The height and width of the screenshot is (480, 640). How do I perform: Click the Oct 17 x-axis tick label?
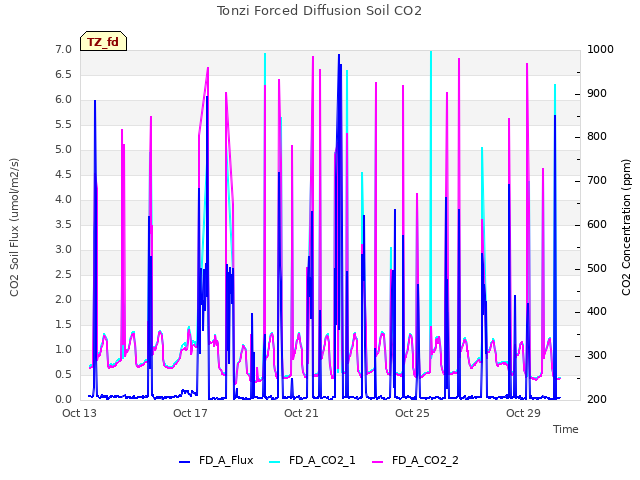pyautogui.click(x=190, y=413)
